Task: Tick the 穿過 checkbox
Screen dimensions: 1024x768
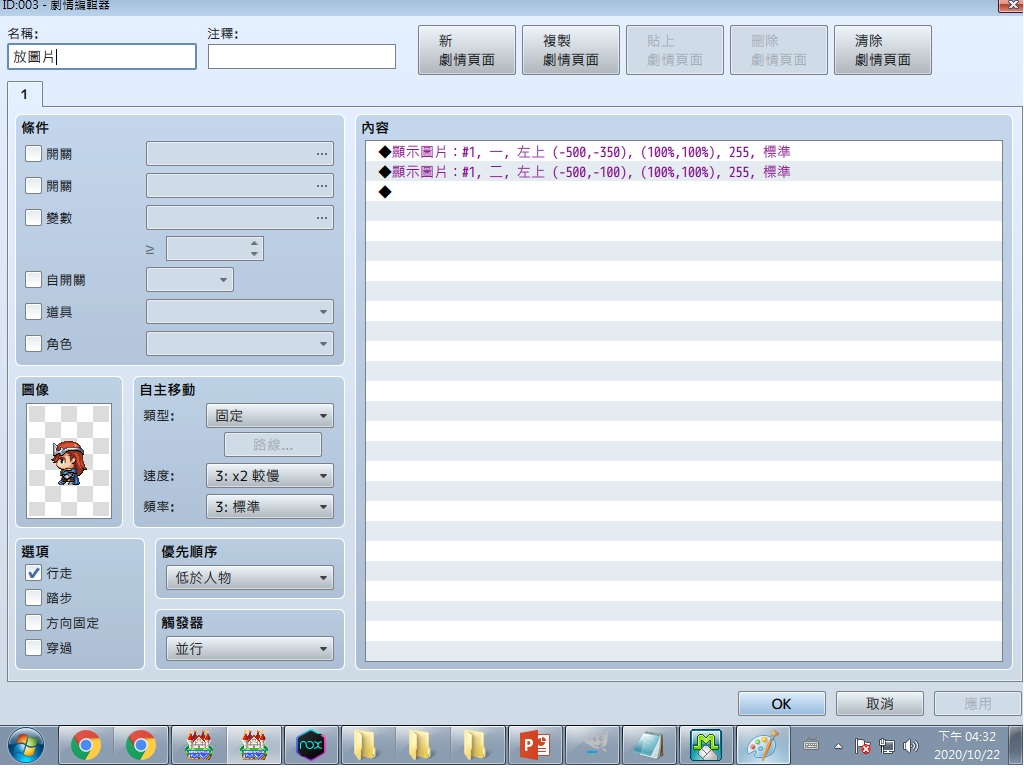Action: 33,648
